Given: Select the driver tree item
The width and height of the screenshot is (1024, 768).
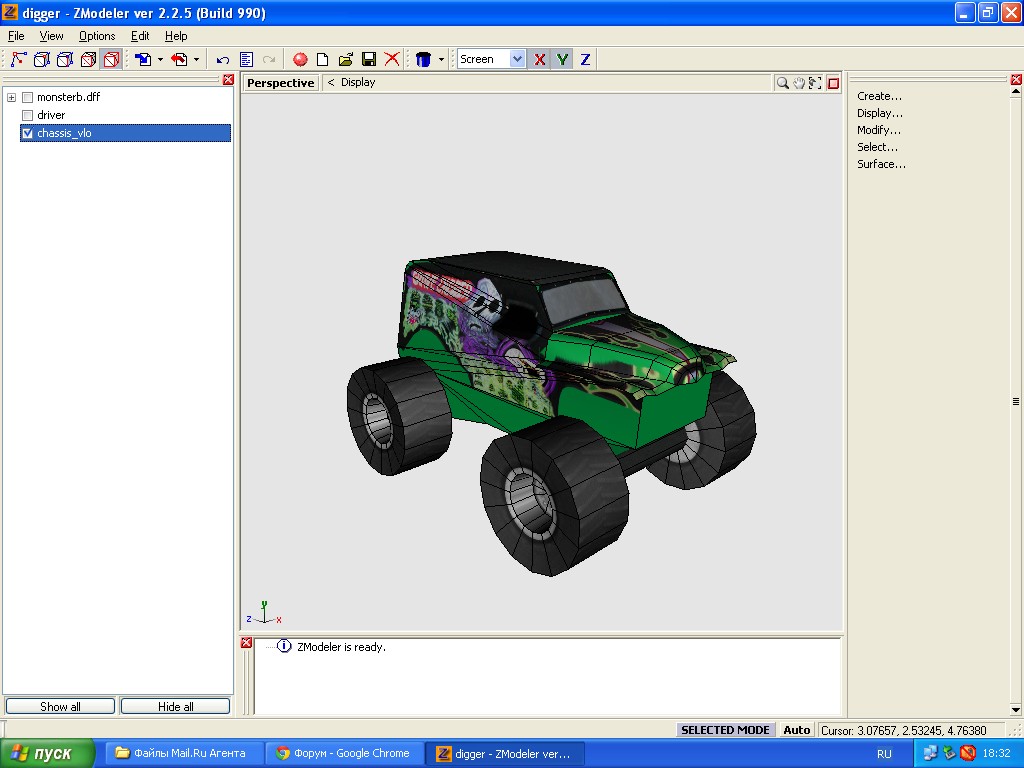Looking at the screenshot, I should 51,116.
